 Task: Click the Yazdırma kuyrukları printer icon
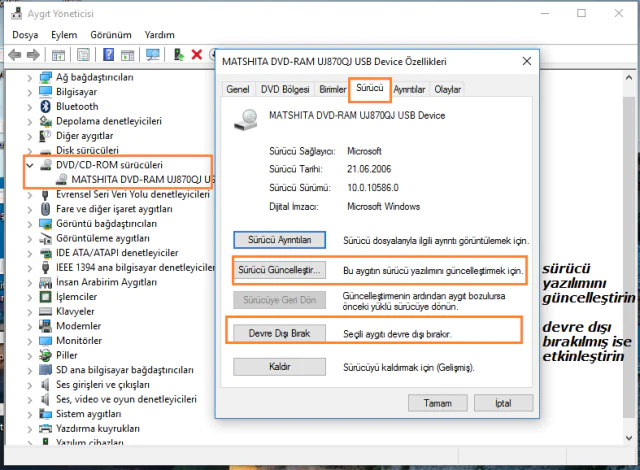(x=45, y=428)
